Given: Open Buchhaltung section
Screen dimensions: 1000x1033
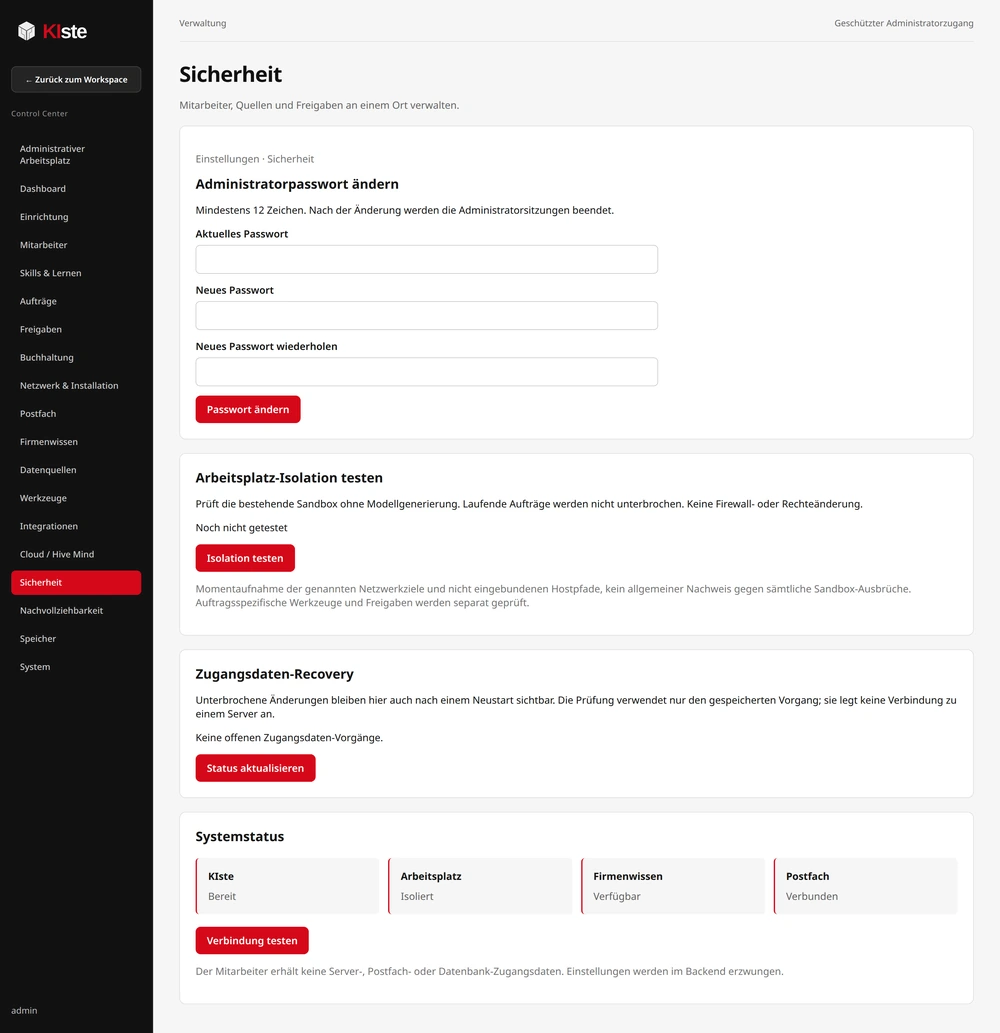Looking at the screenshot, I should 76,358.
